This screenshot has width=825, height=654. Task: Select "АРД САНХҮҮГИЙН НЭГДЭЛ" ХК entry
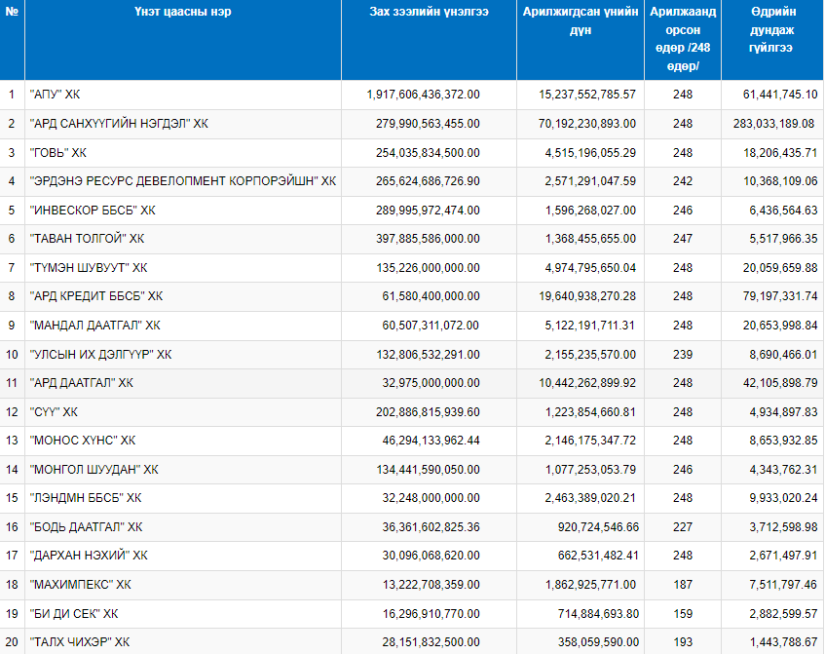click(119, 124)
